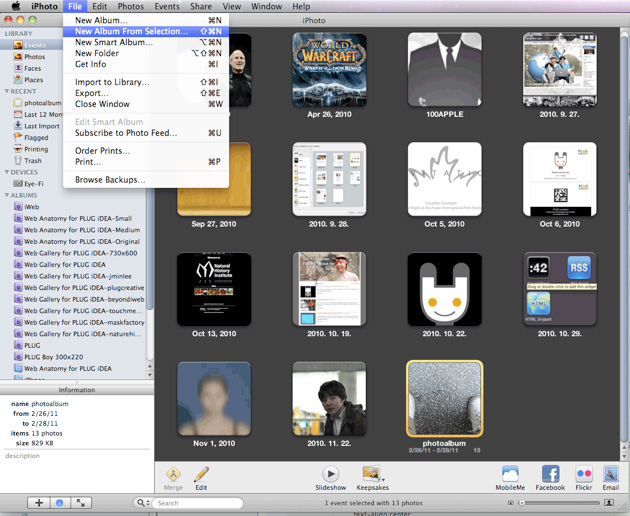
Task: Open Places in the sidebar
Action: tap(31, 80)
